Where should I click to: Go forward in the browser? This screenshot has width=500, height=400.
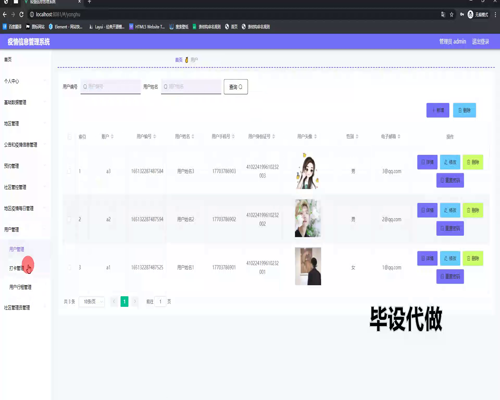(x=13, y=14)
